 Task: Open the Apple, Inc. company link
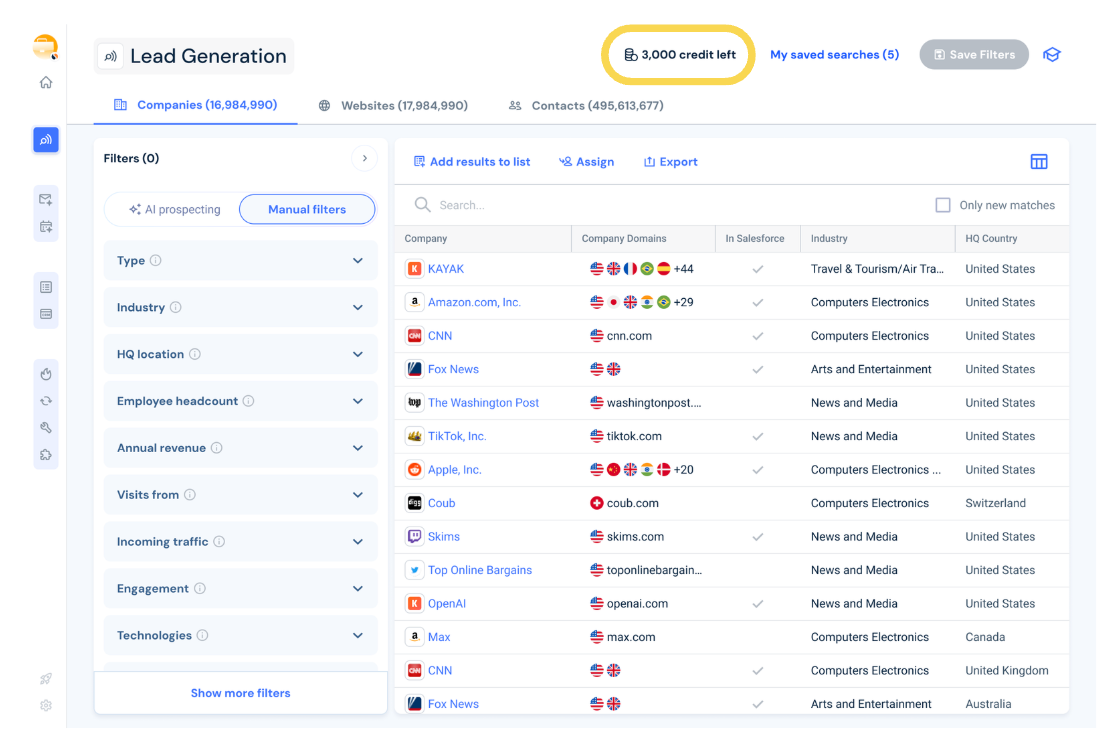(x=454, y=470)
